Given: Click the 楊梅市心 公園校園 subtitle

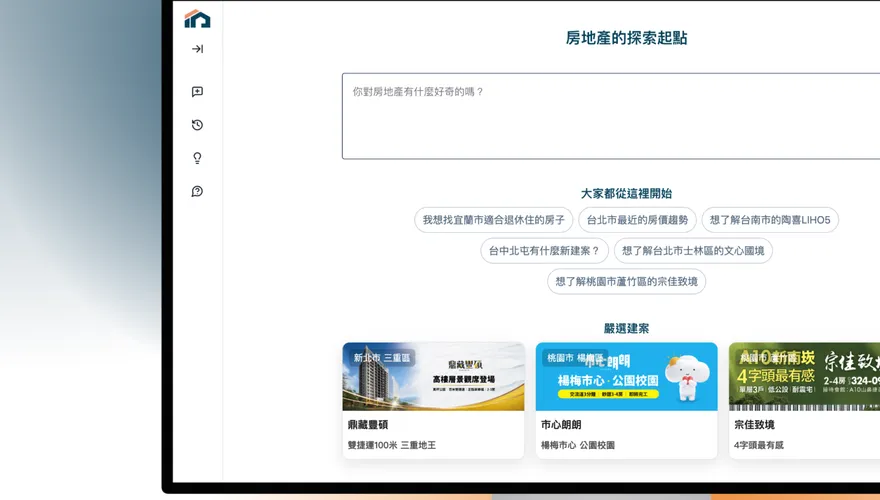Looking at the screenshot, I should point(578,445).
